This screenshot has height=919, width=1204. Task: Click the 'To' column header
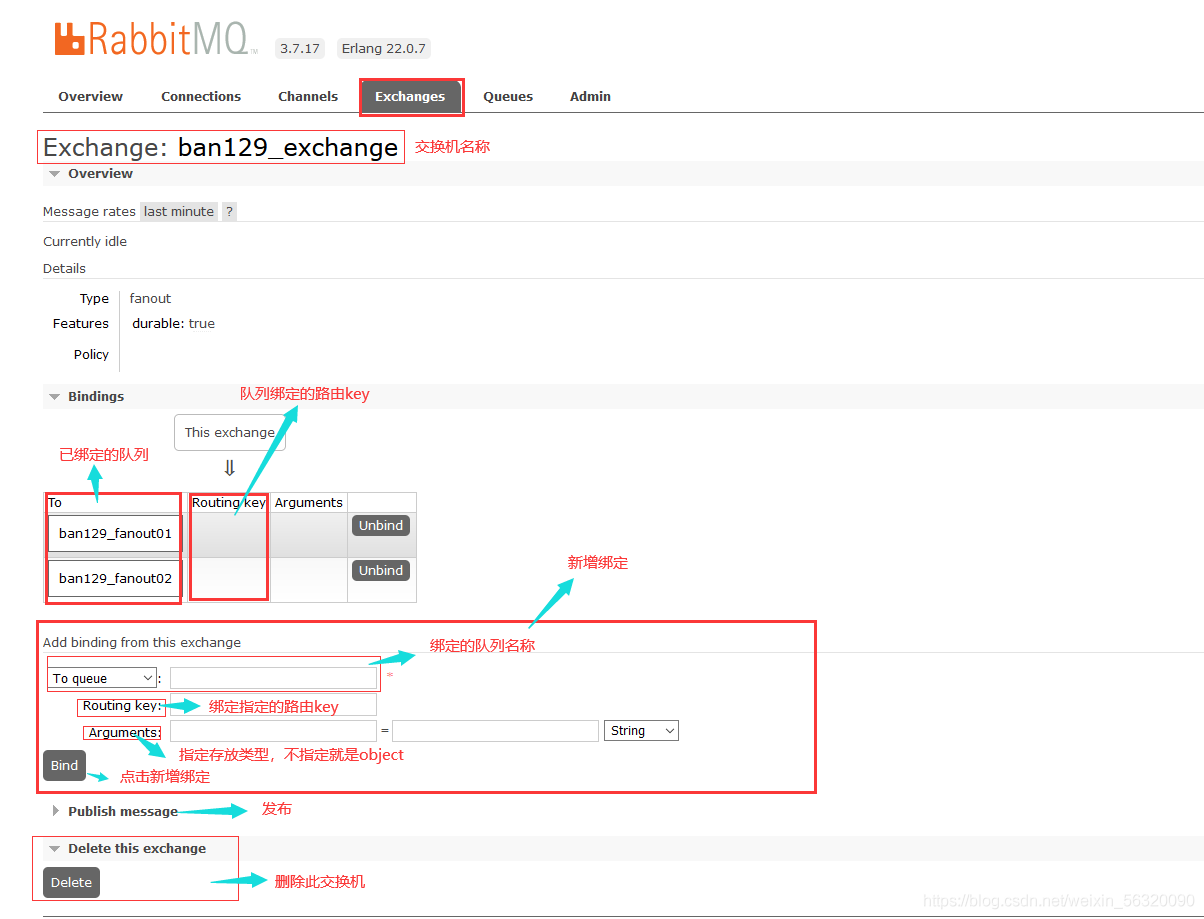(55, 503)
